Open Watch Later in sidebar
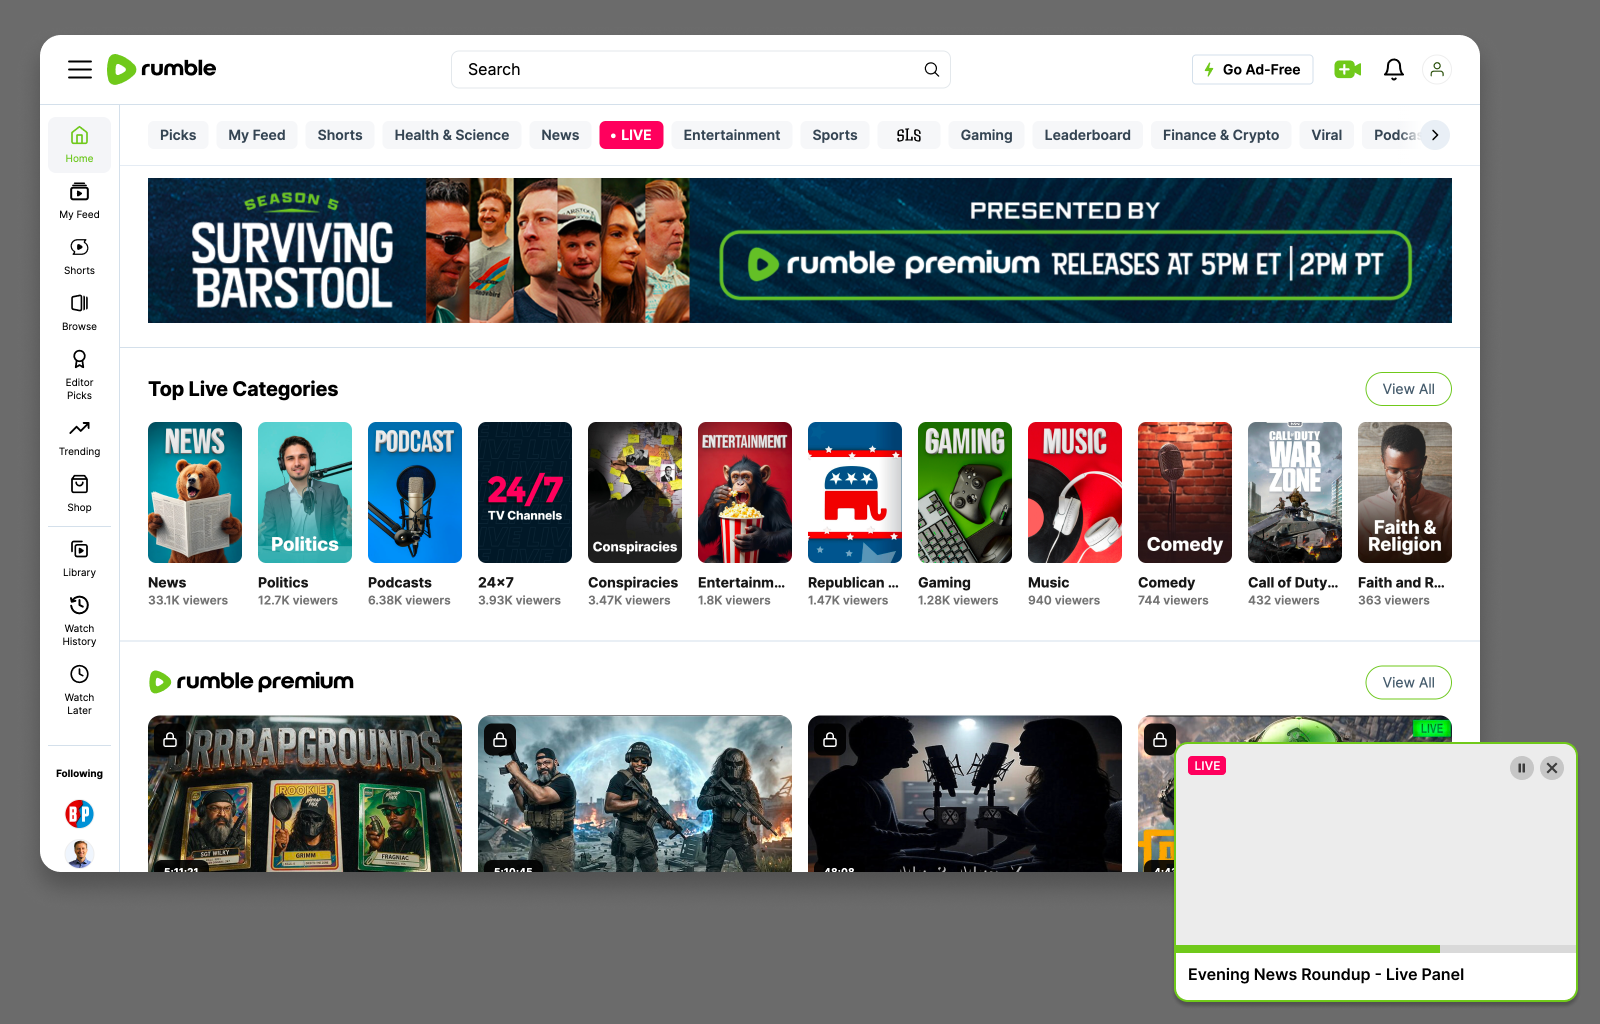Image resolution: width=1600 pixels, height=1024 pixels. click(80, 690)
